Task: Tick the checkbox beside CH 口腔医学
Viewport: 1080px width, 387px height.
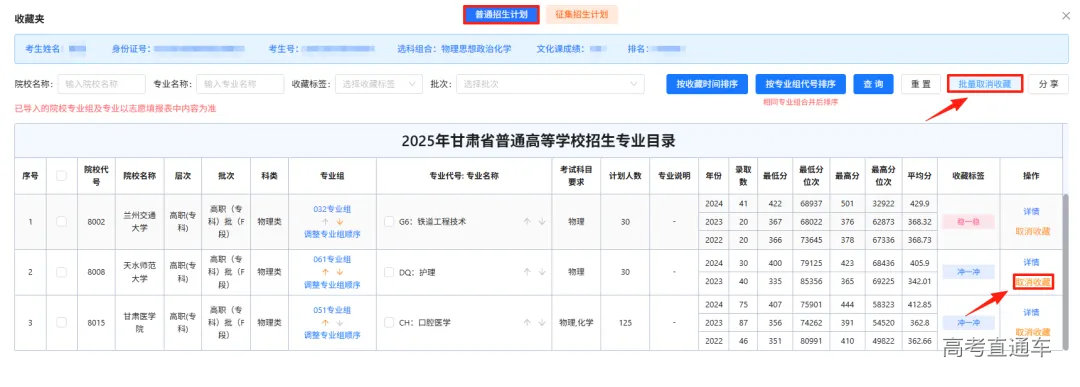Action: point(389,322)
